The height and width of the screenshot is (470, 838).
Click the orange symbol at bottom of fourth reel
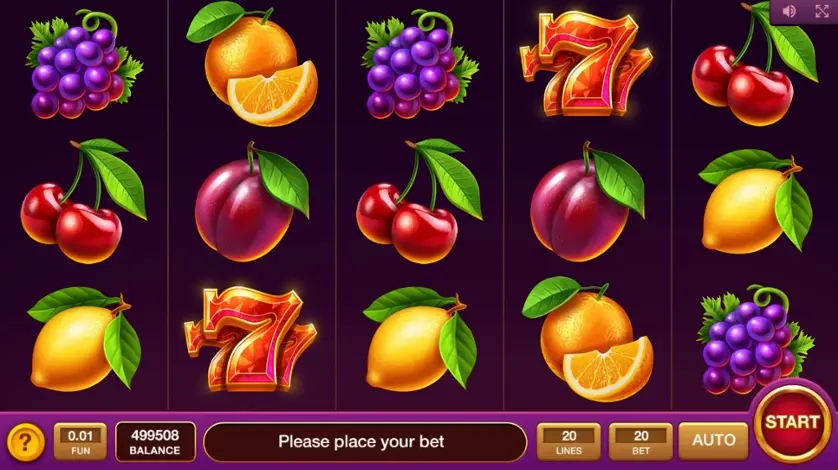pos(587,338)
